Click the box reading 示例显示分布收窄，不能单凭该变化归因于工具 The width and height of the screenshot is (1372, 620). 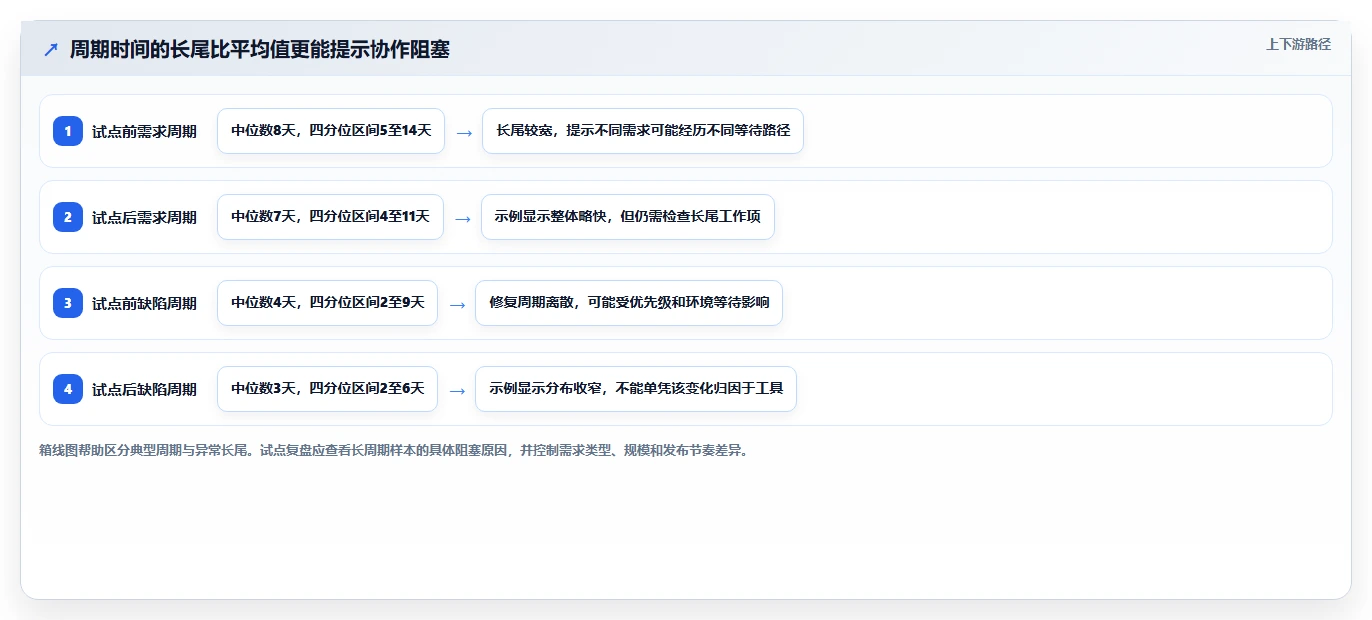(636, 389)
